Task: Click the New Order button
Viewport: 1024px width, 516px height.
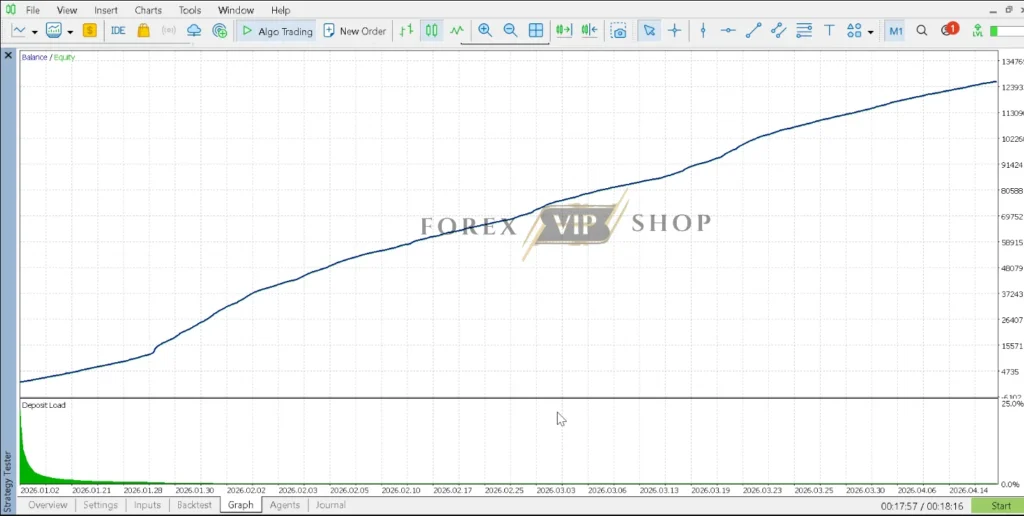Action: tap(355, 31)
